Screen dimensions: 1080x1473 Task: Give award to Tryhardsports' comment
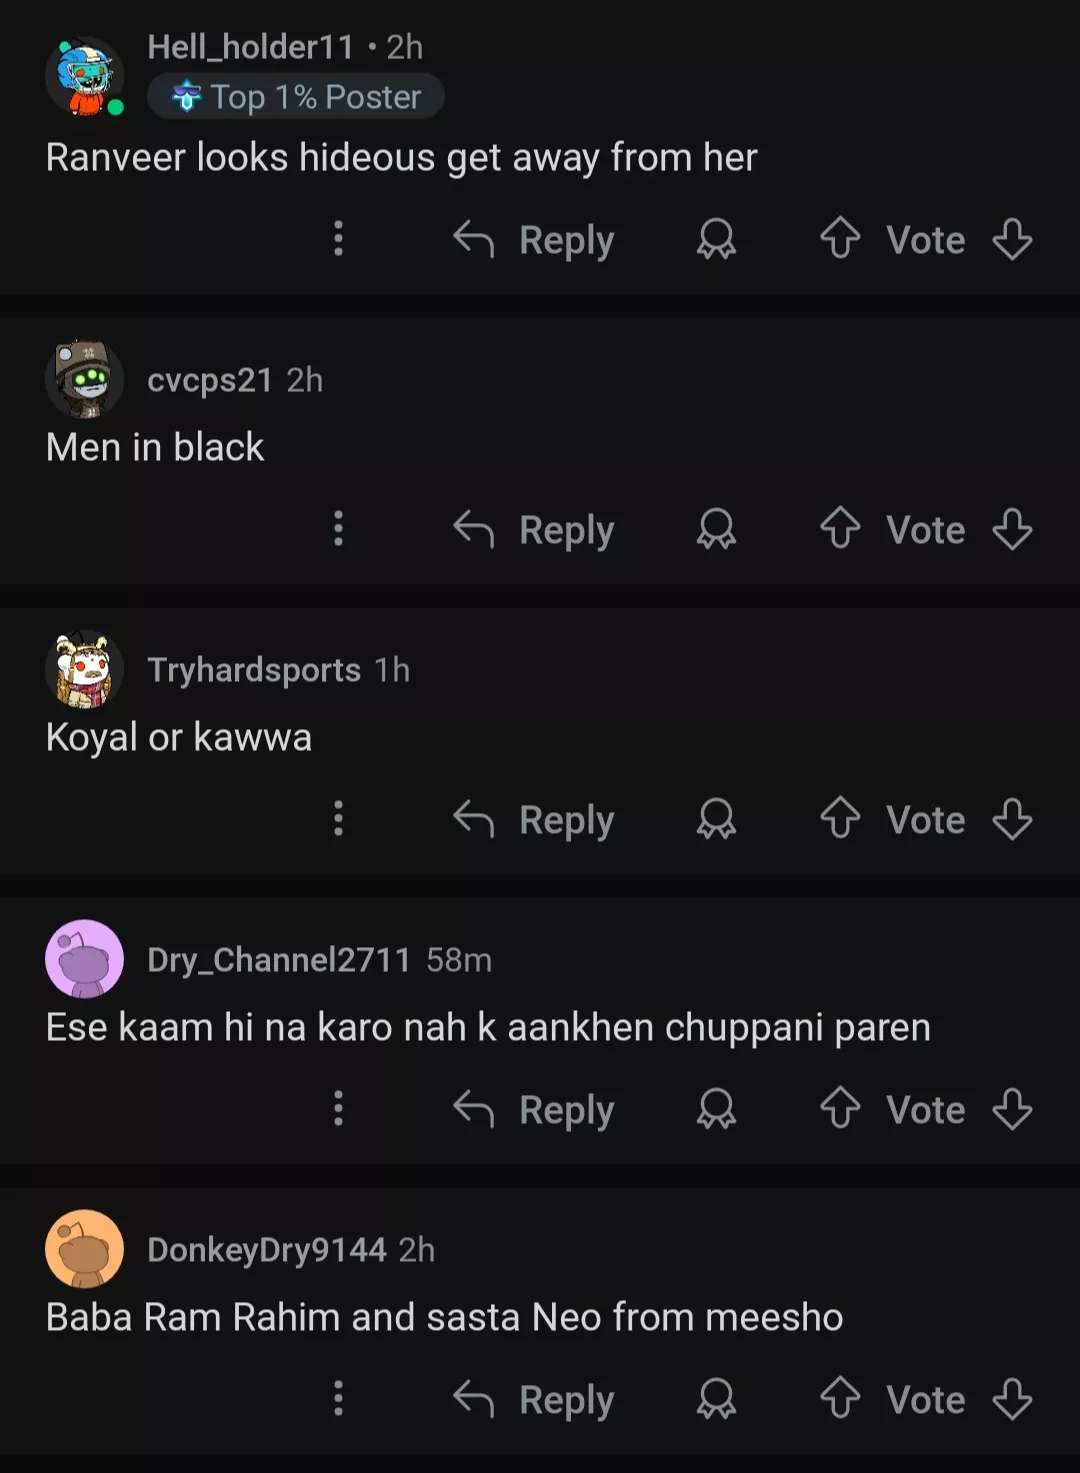pos(716,819)
